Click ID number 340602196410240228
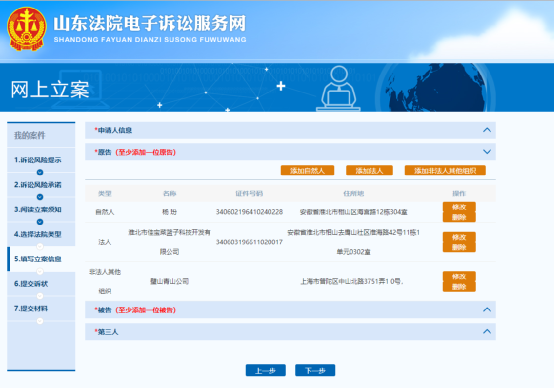This screenshot has width=554, height=389. 249,212
